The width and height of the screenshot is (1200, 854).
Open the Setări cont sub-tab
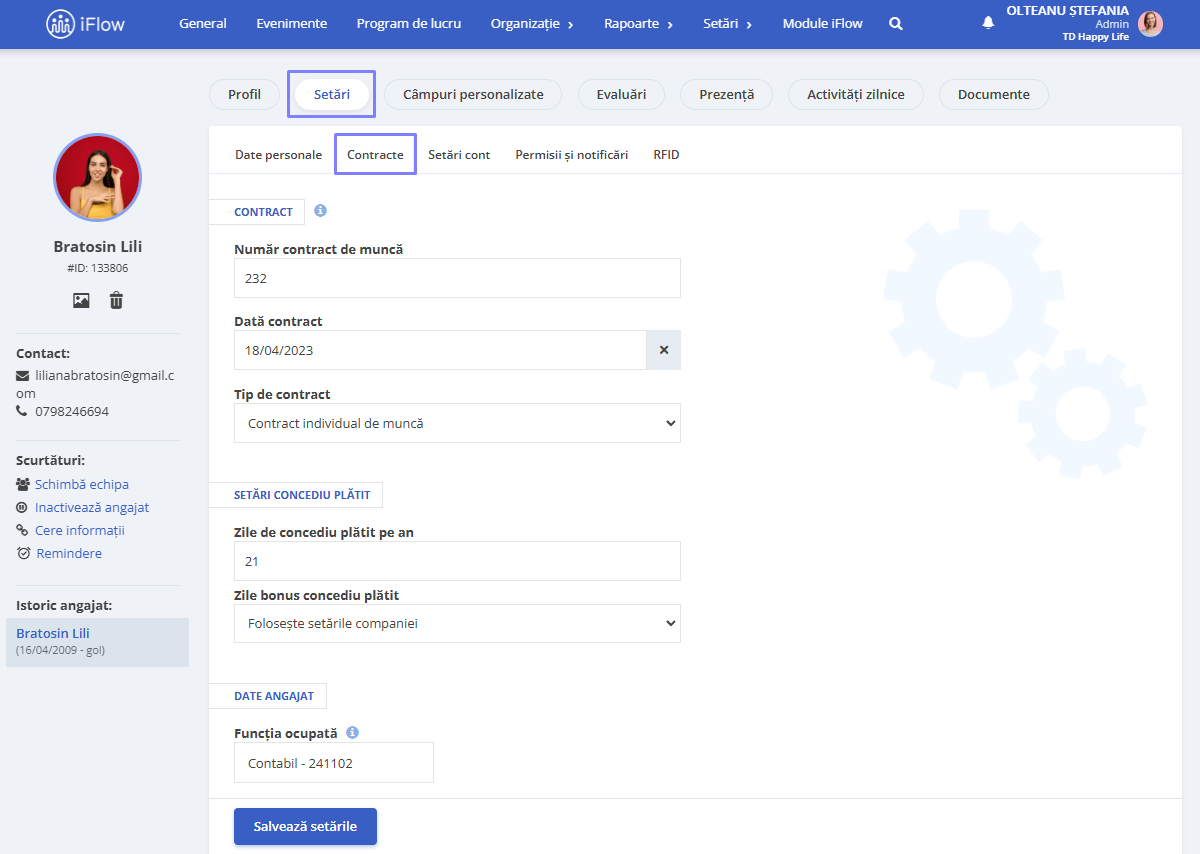point(459,154)
